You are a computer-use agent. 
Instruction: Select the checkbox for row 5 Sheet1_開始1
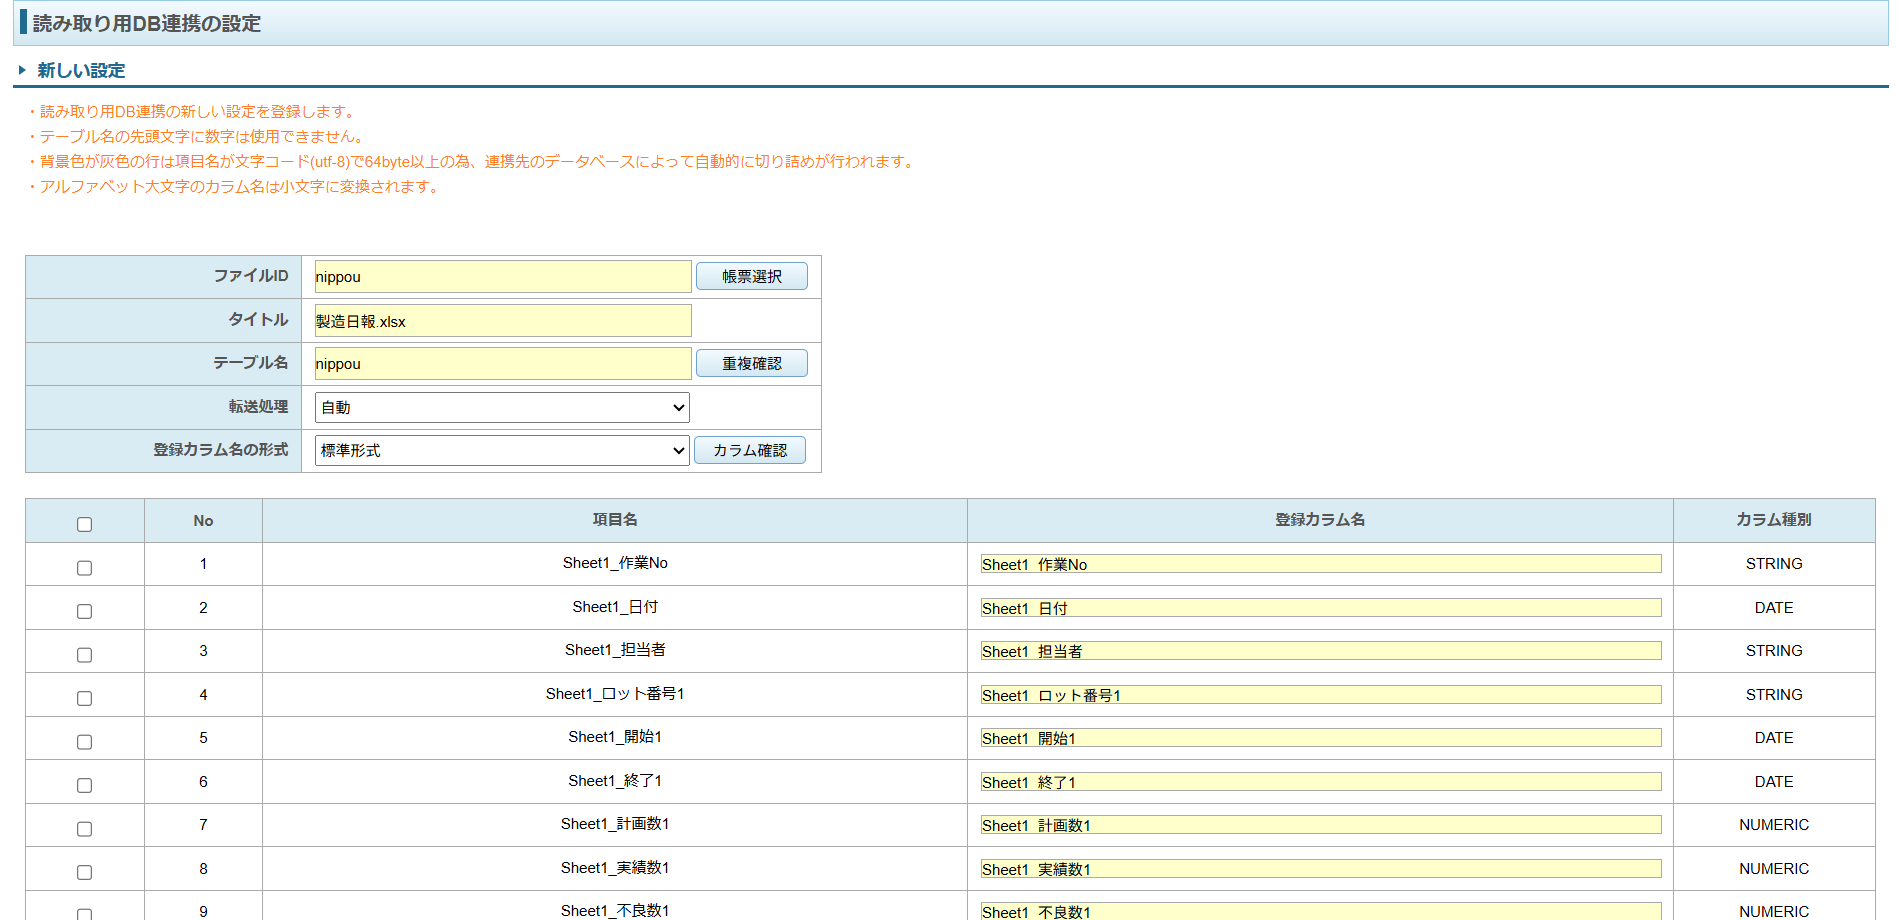click(x=85, y=742)
